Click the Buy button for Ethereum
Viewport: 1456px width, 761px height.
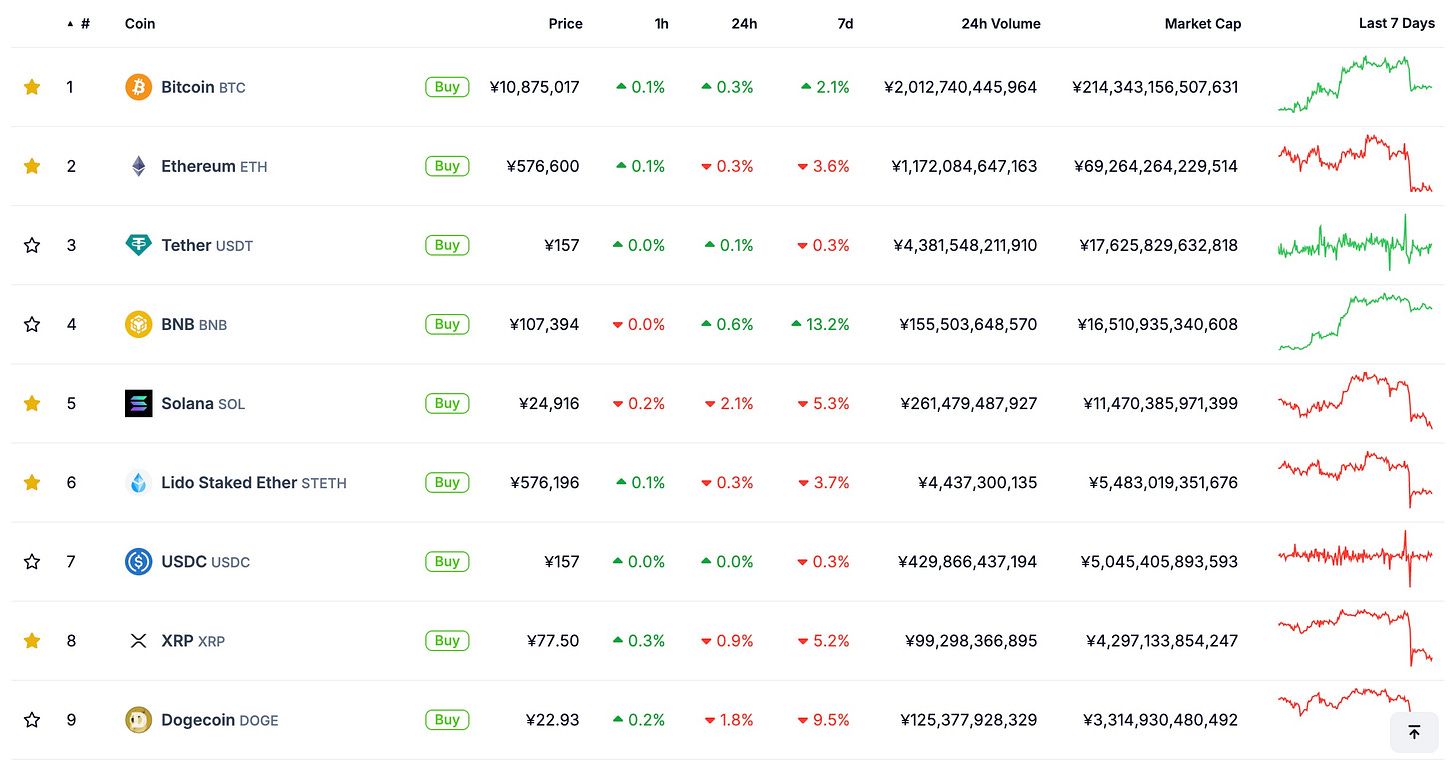coord(447,166)
